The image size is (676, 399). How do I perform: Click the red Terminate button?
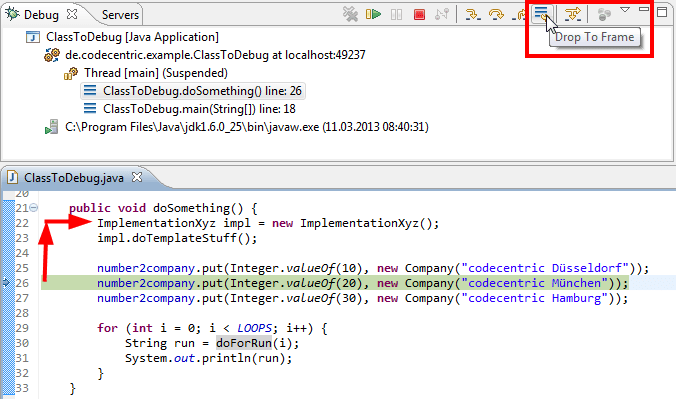(x=419, y=15)
